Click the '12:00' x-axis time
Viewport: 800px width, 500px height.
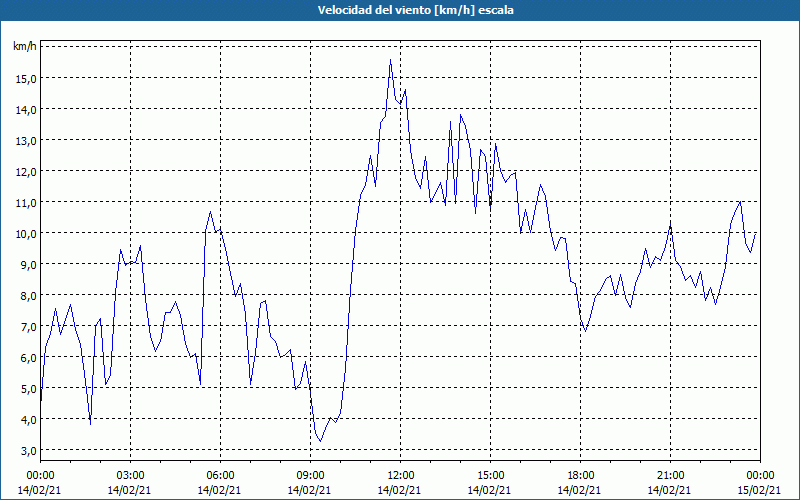click(401, 476)
